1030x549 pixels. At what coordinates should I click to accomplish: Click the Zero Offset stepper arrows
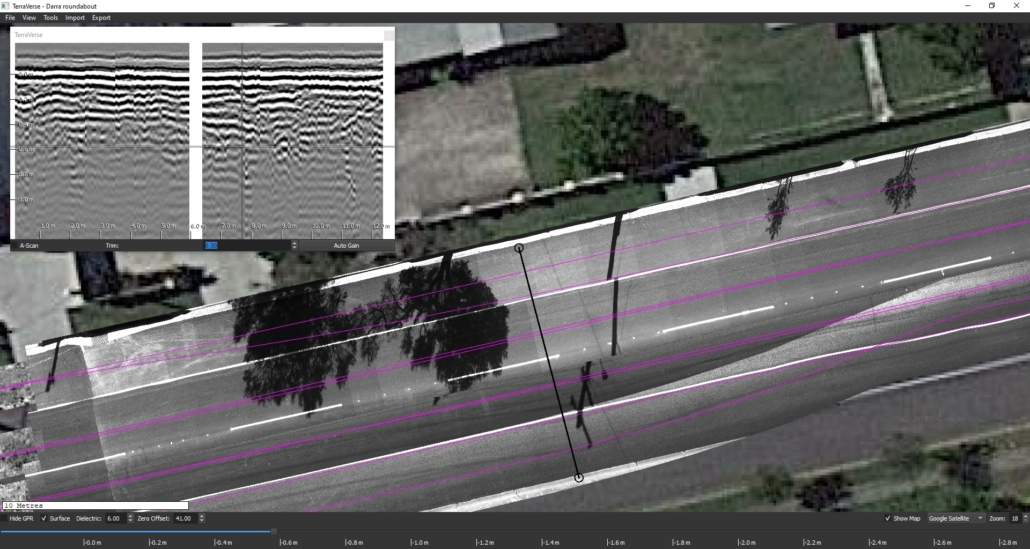pos(202,518)
